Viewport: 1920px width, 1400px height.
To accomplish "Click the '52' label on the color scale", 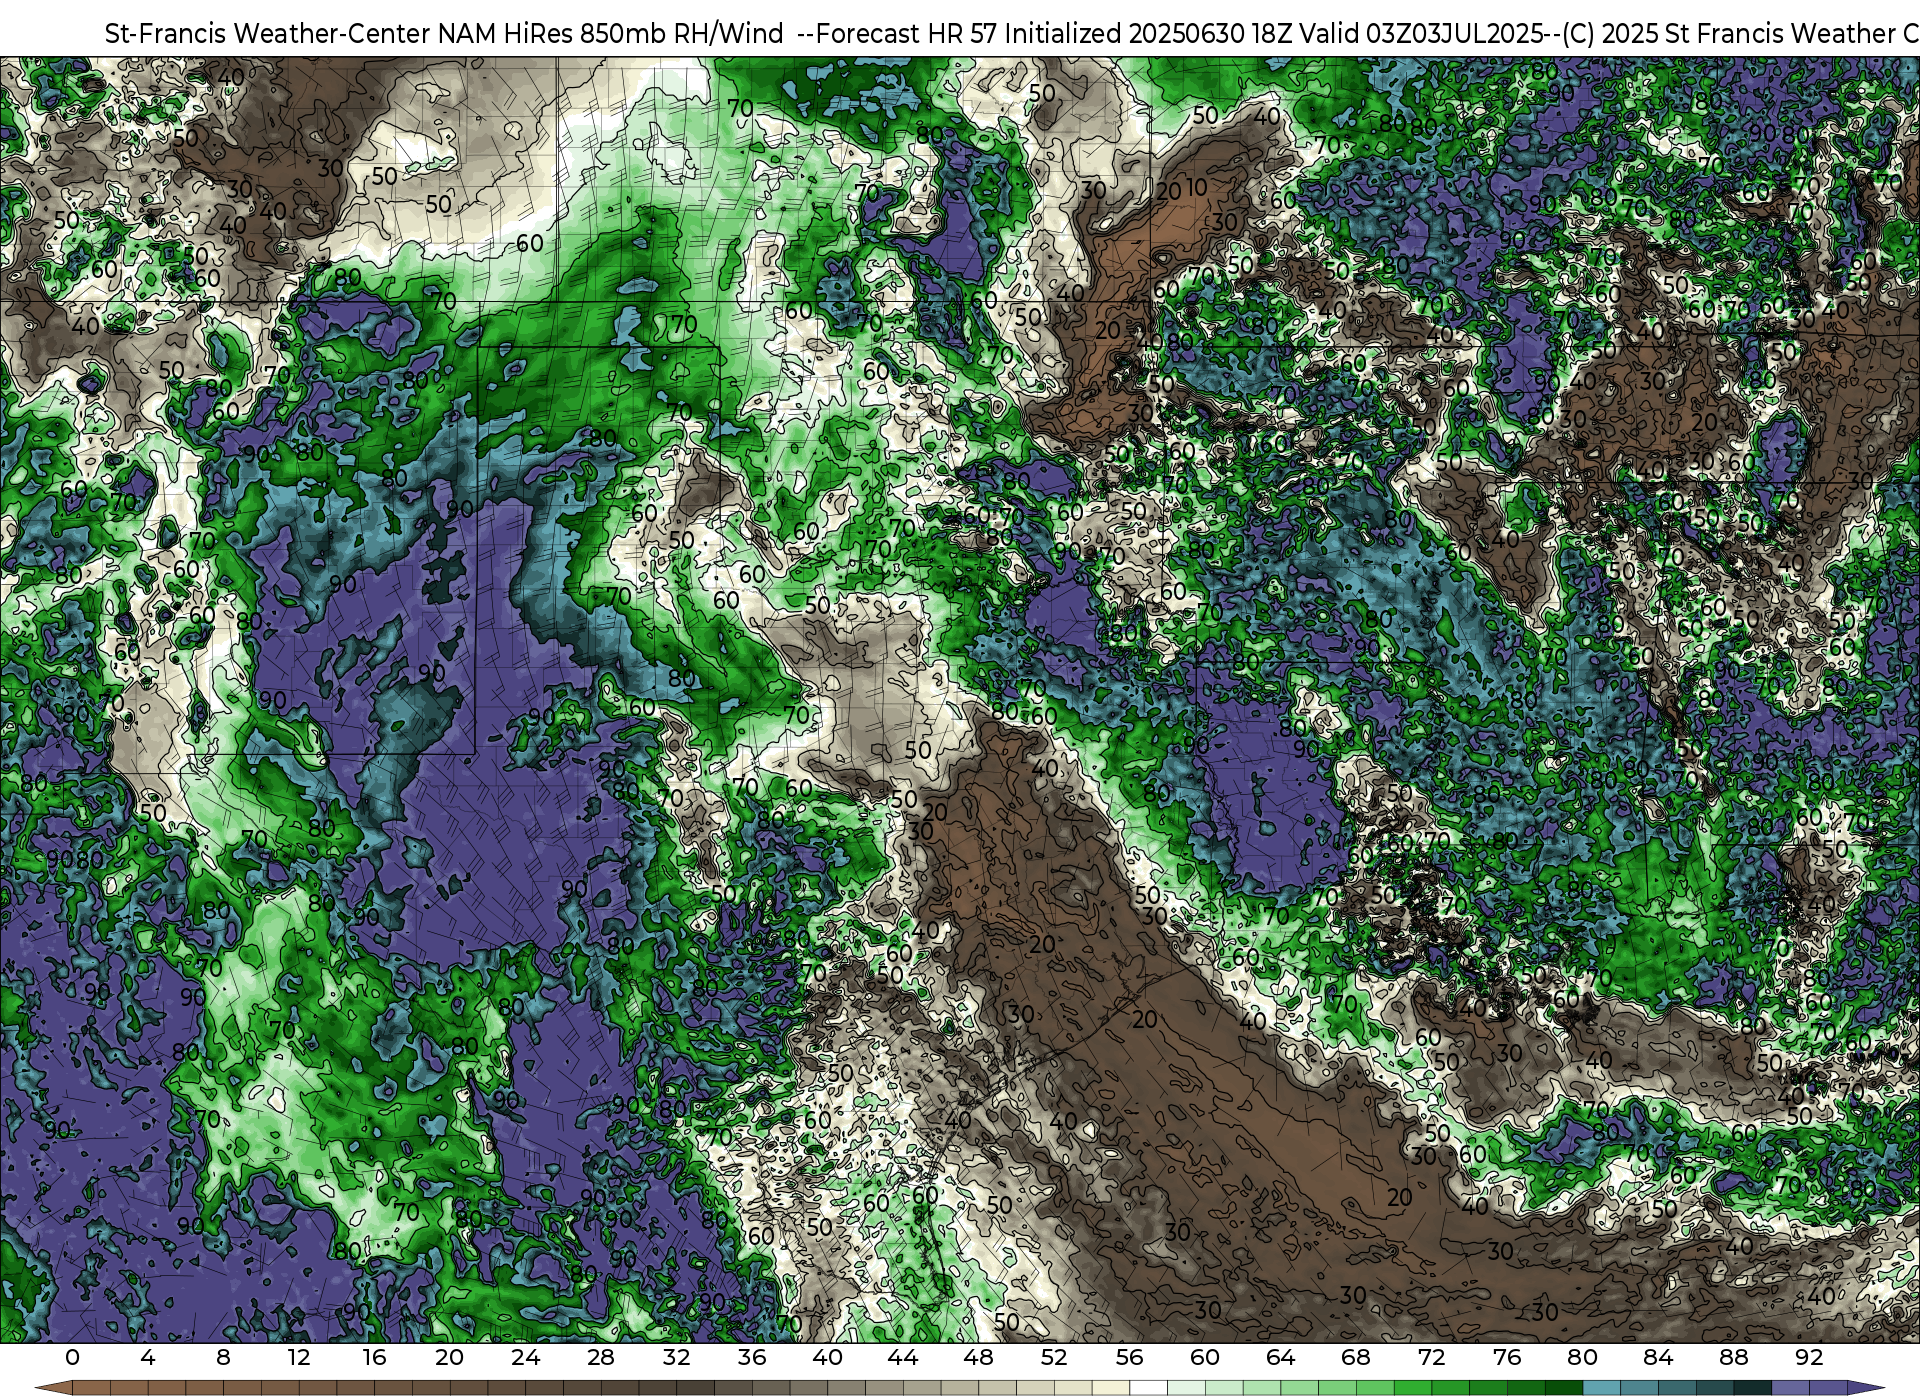I will point(1054,1357).
